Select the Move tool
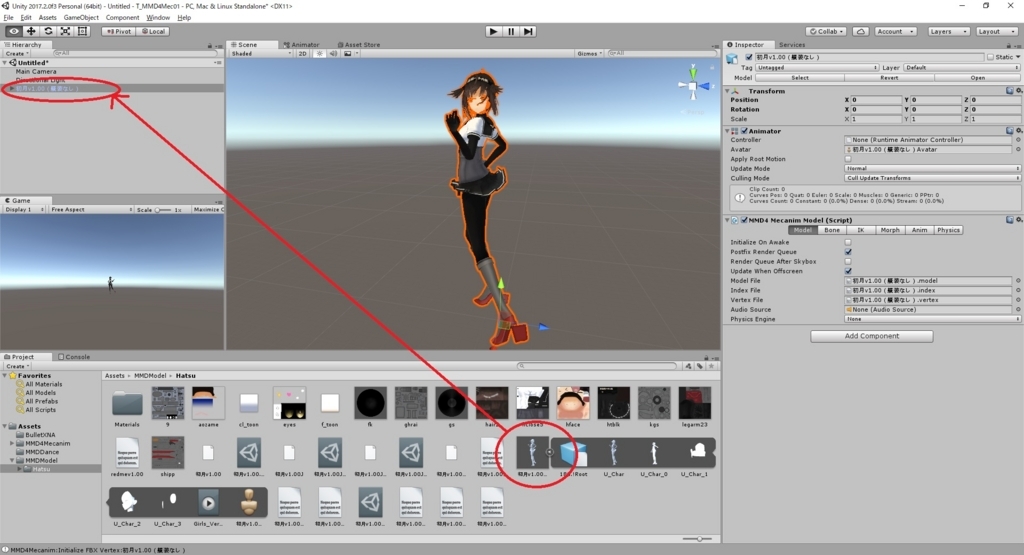 coord(31,31)
